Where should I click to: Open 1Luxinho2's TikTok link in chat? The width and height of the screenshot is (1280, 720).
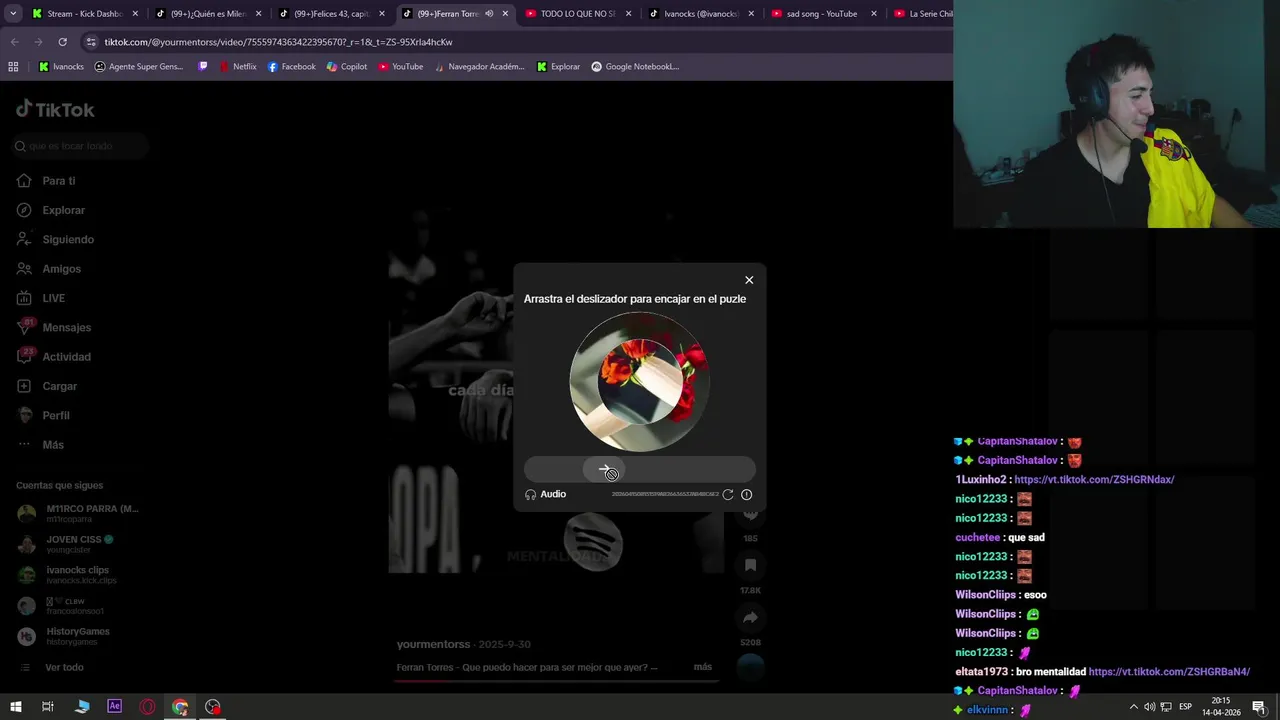point(1094,480)
